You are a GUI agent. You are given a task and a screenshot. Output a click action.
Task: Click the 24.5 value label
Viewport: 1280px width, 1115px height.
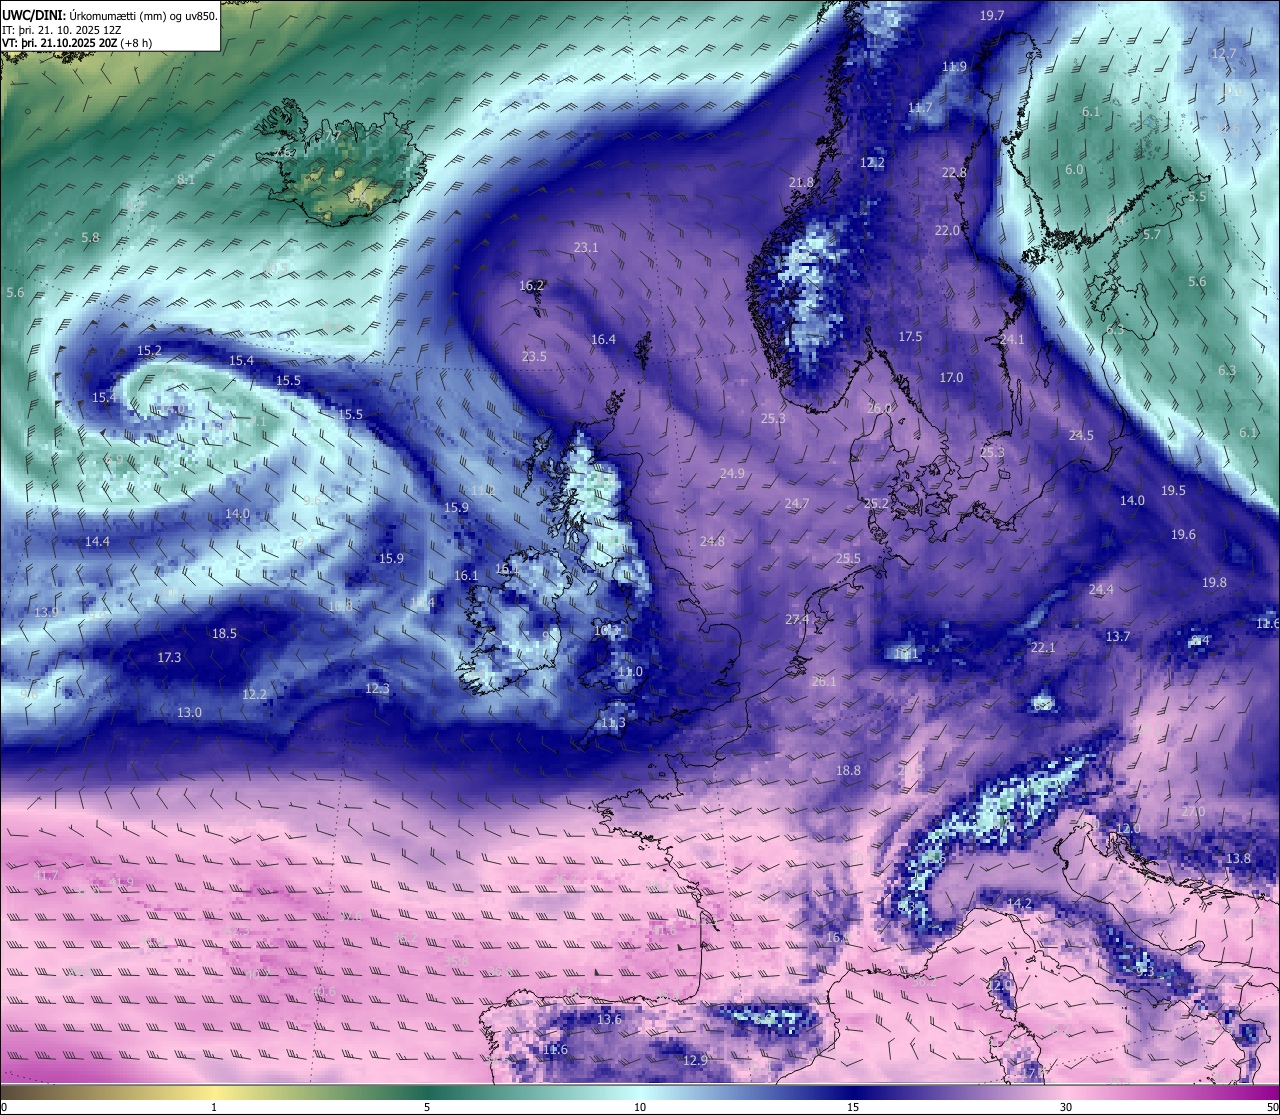coord(1081,435)
